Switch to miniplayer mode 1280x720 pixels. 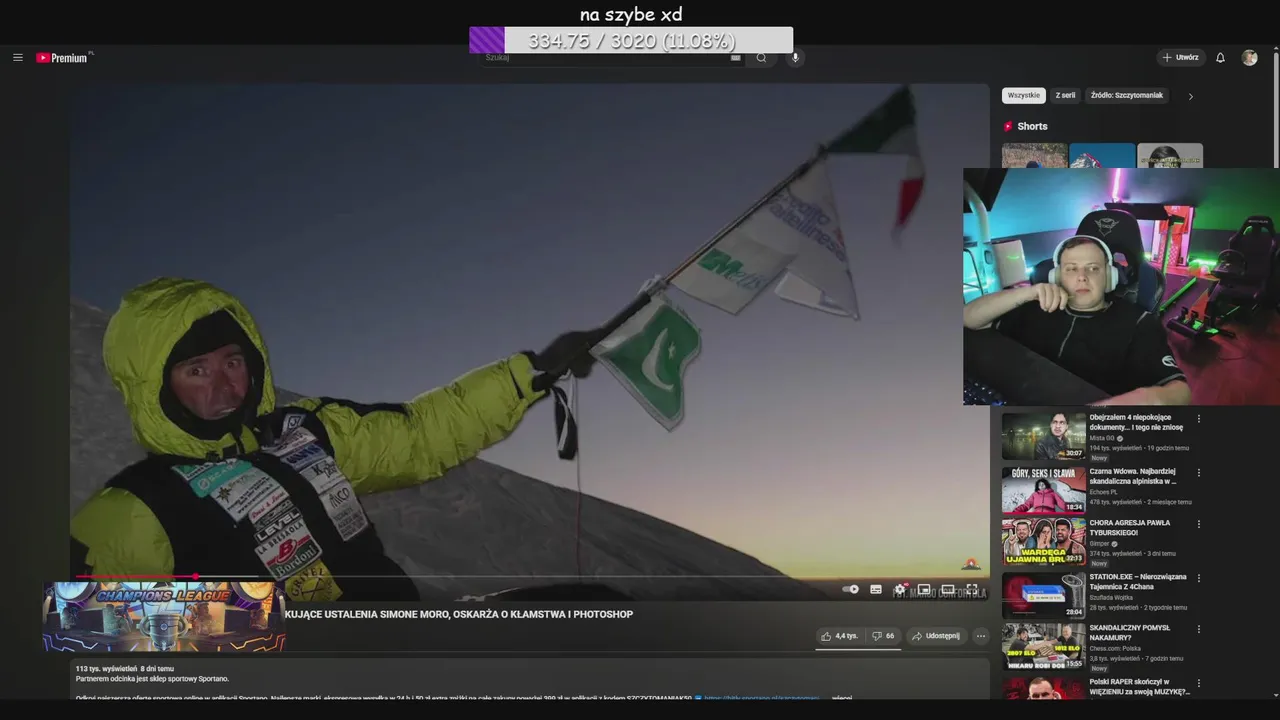coord(924,589)
